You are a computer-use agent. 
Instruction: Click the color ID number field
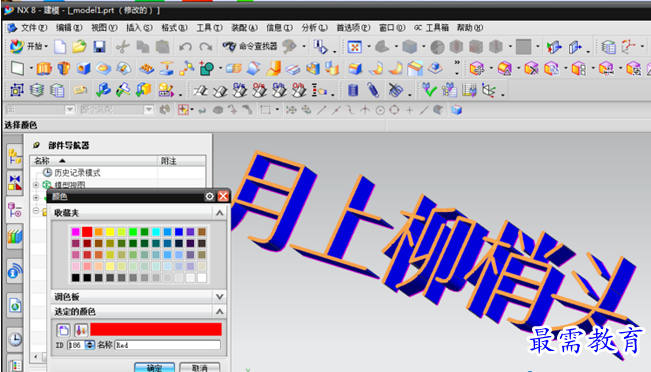click(76, 345)
